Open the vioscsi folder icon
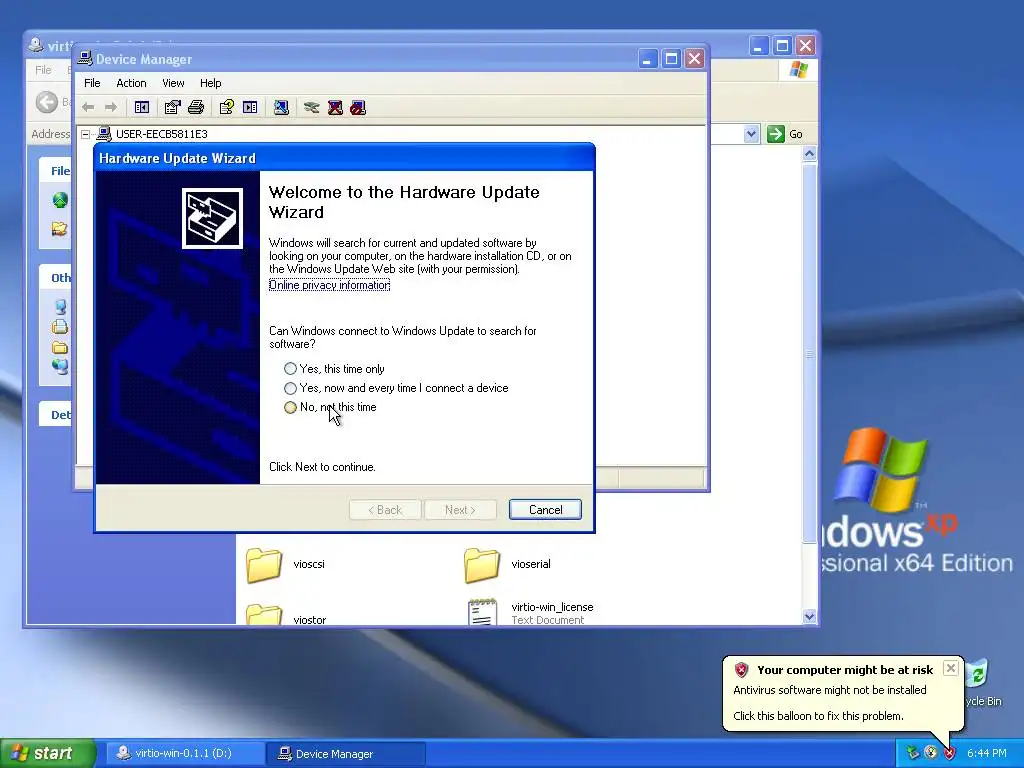The height and width of the screenshot is (768, 1024). 264,565
